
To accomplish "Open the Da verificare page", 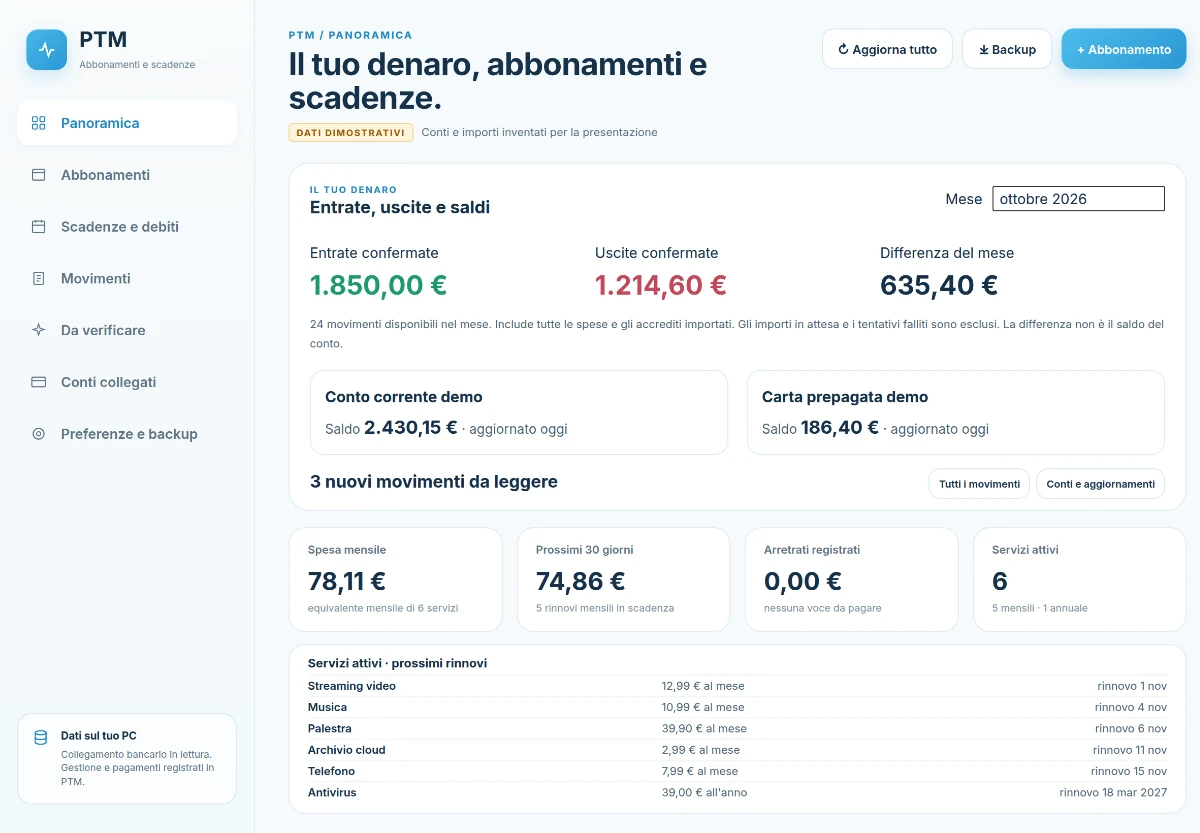I will 127,330.
